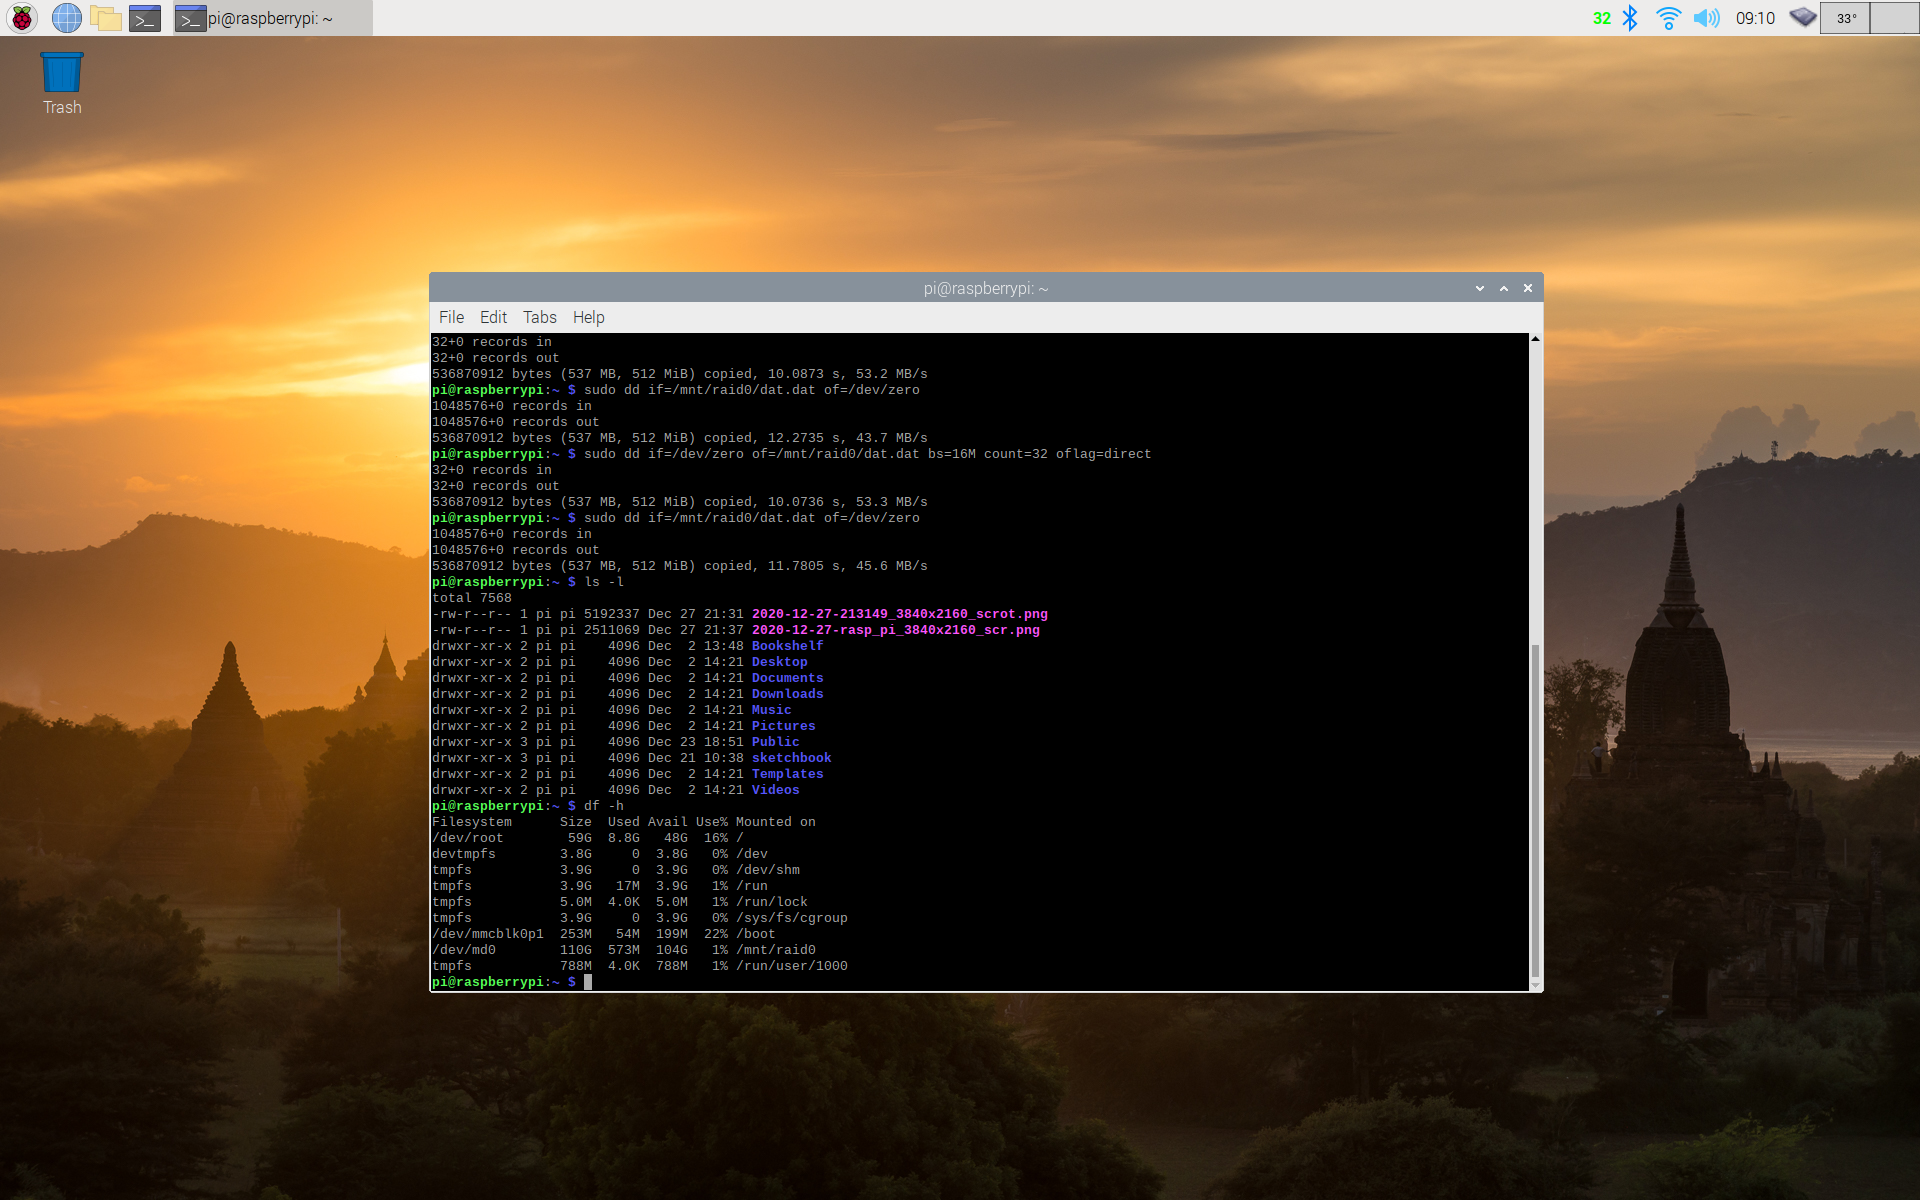The width and height of the screenshot is (1920, 1200).
Task: Launch a new terminal from the taskbar
Action: 145,18
